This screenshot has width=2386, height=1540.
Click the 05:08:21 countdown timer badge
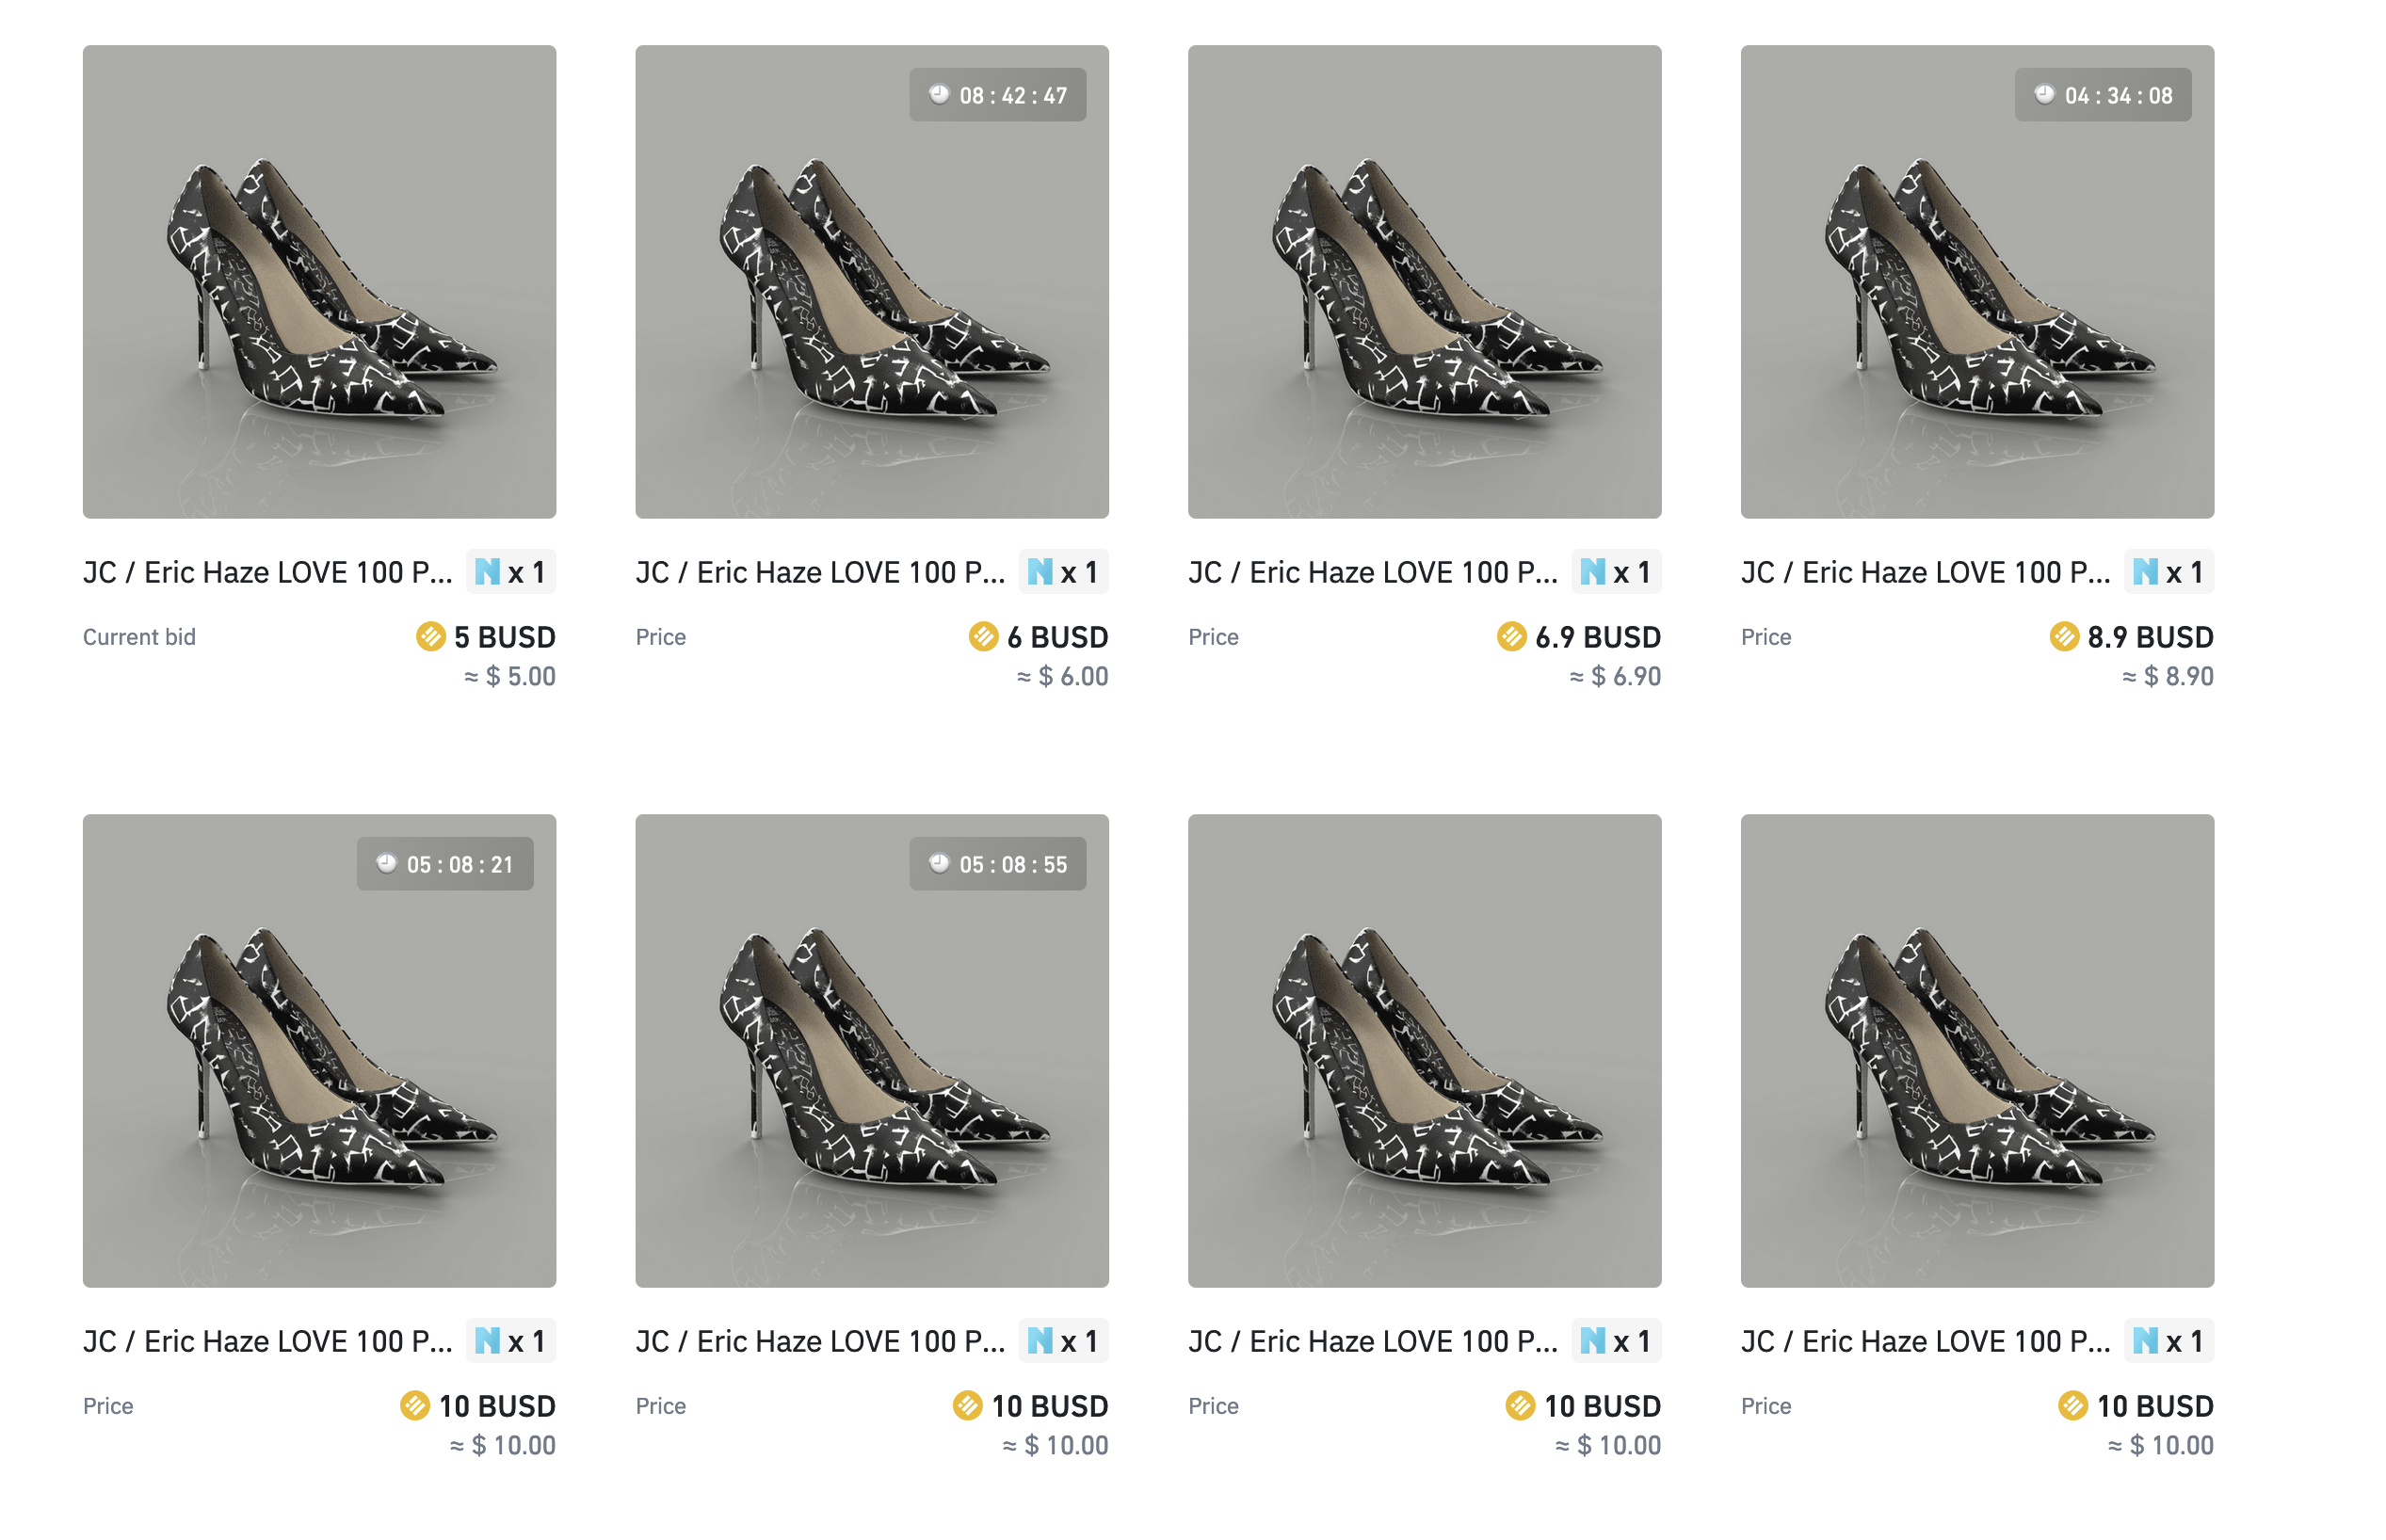click(x=445, y=864)
